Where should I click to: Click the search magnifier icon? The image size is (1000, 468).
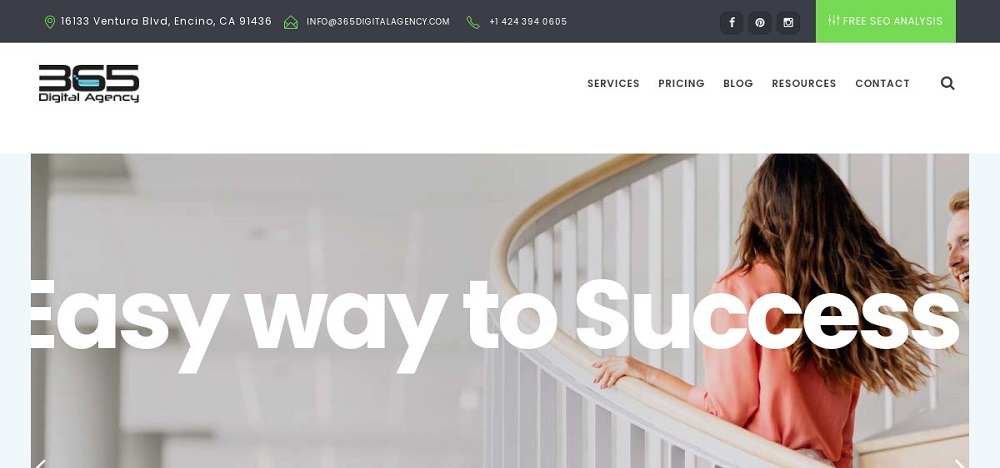[x=947, y=83]
